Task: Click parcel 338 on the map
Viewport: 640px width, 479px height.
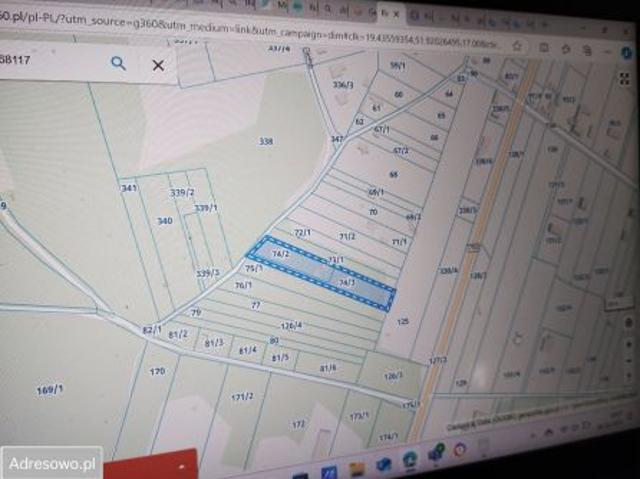Action: point(265,142)
